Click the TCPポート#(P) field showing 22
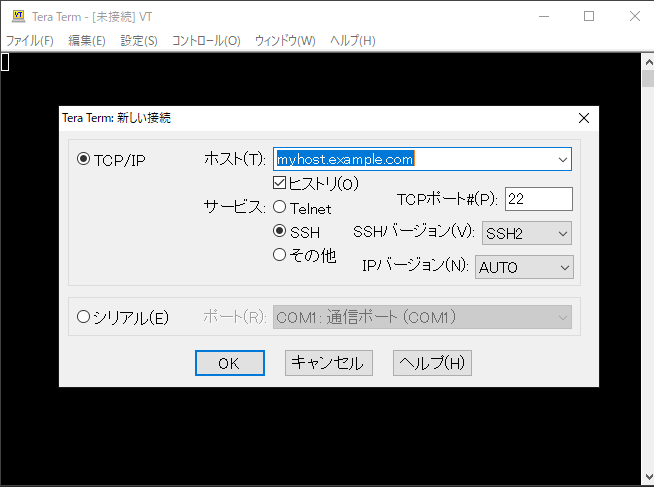This screenshot has height=487, width=654. click(539, 199)
